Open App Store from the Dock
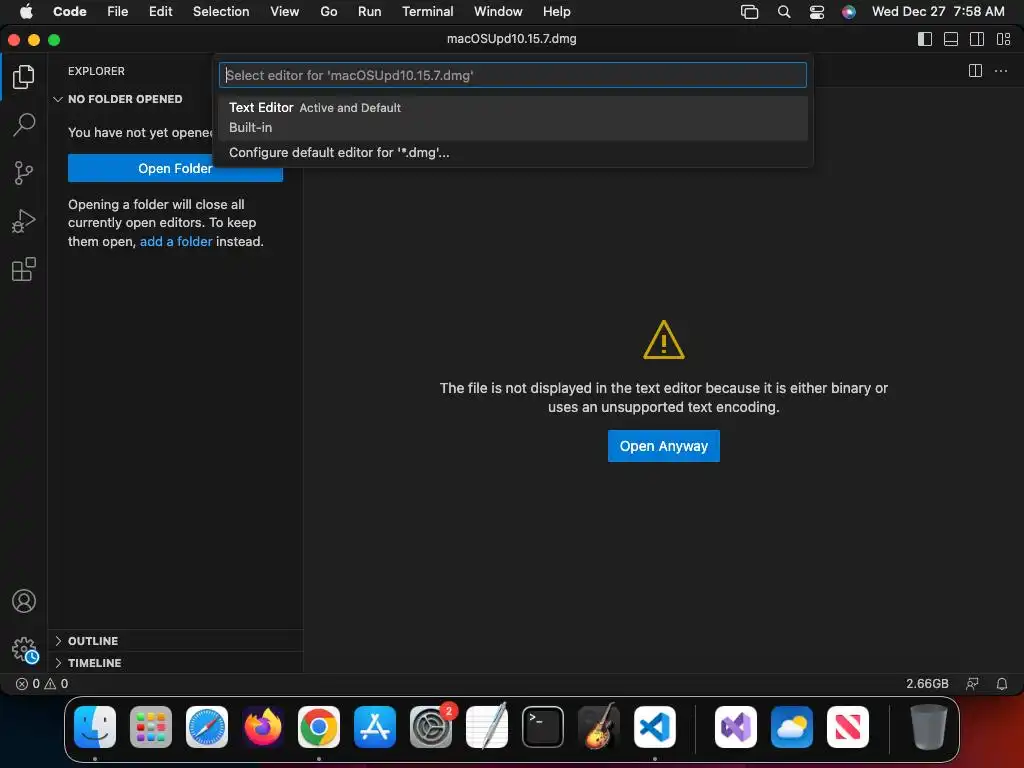1024x768 pixels. (375, 727)
